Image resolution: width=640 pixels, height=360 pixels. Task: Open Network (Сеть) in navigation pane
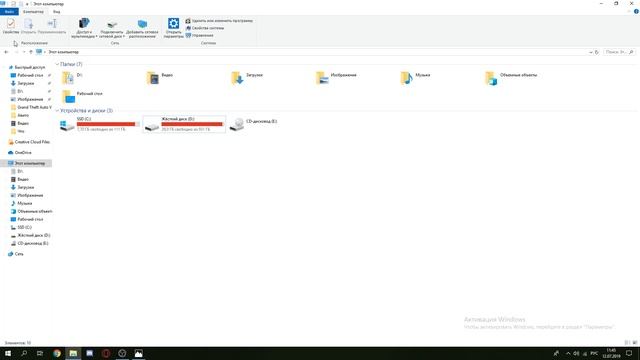click(x=16, y=254)
